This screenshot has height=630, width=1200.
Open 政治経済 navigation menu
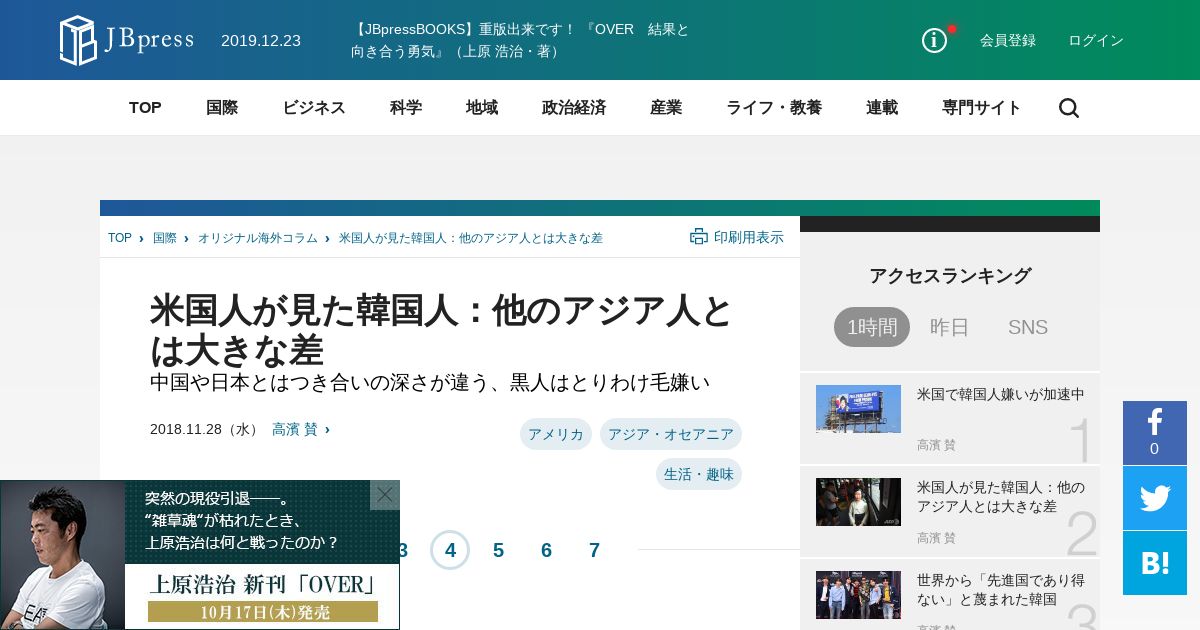574,108
